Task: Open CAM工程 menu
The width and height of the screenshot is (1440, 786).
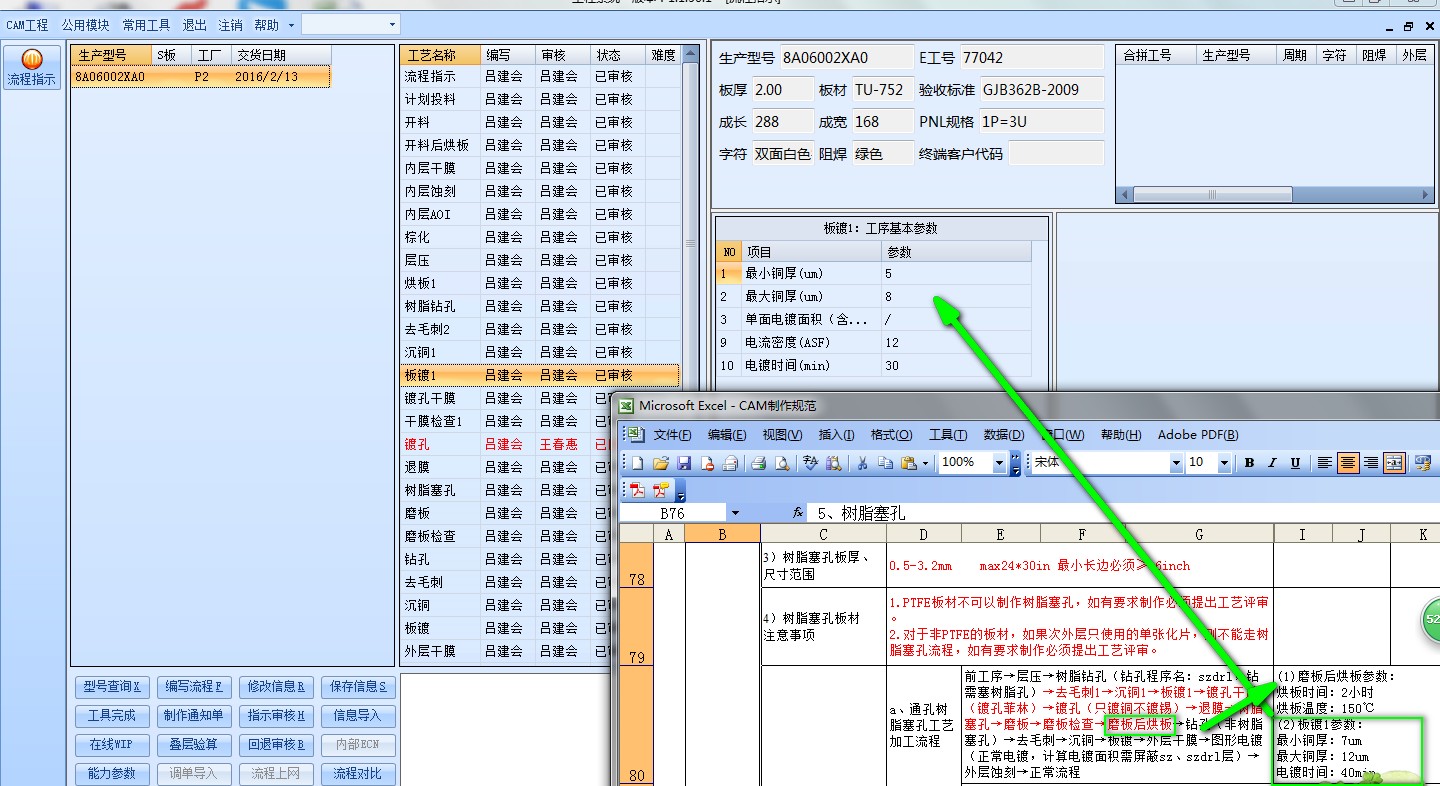Action: 27,25
